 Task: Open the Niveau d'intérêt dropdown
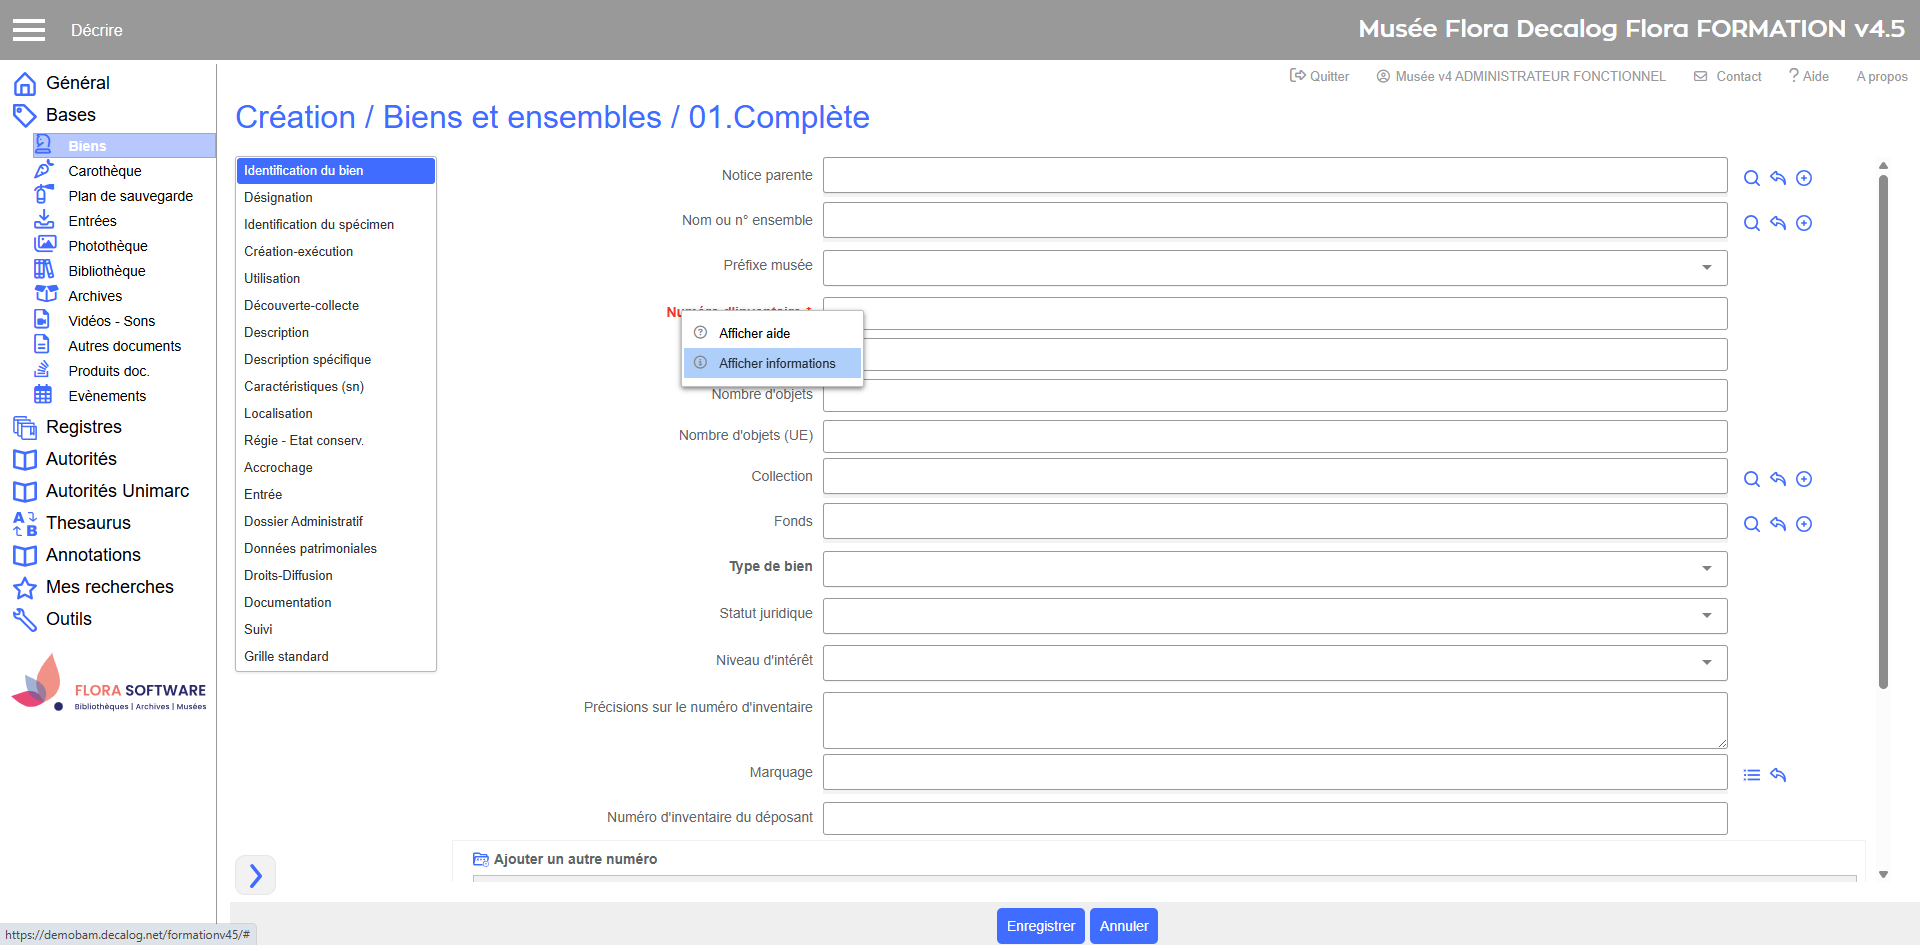click(1274, 663)
